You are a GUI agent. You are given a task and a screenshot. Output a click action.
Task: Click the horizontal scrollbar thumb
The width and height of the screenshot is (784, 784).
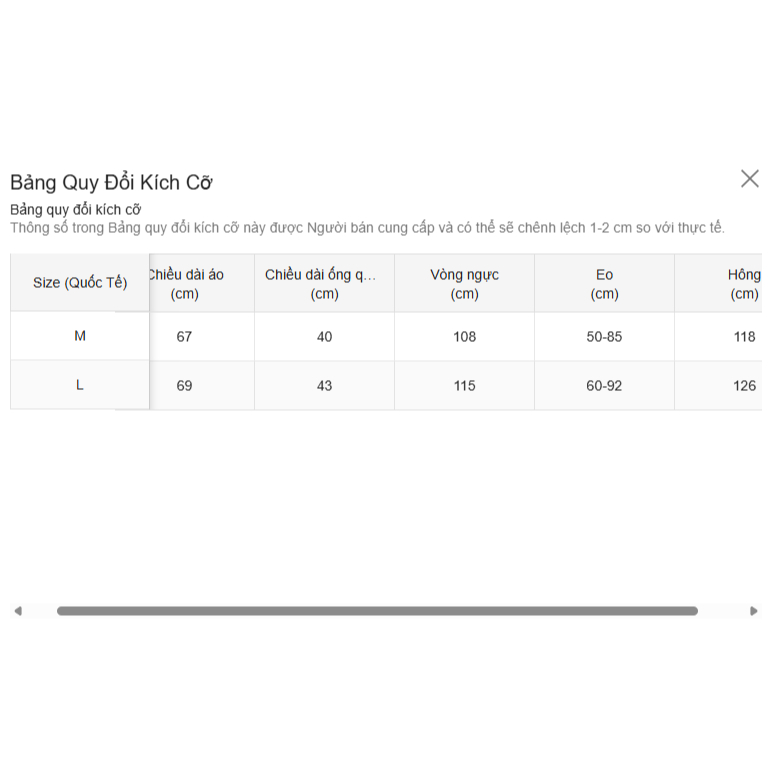[377, 611]
